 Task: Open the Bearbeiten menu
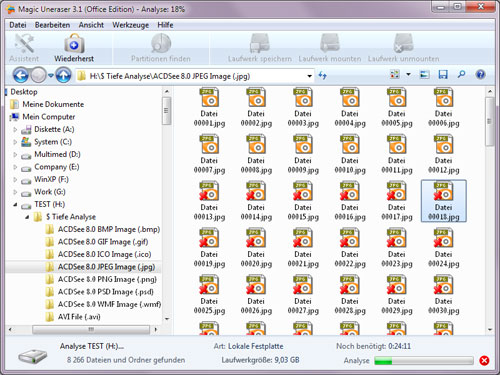[52, 25]
